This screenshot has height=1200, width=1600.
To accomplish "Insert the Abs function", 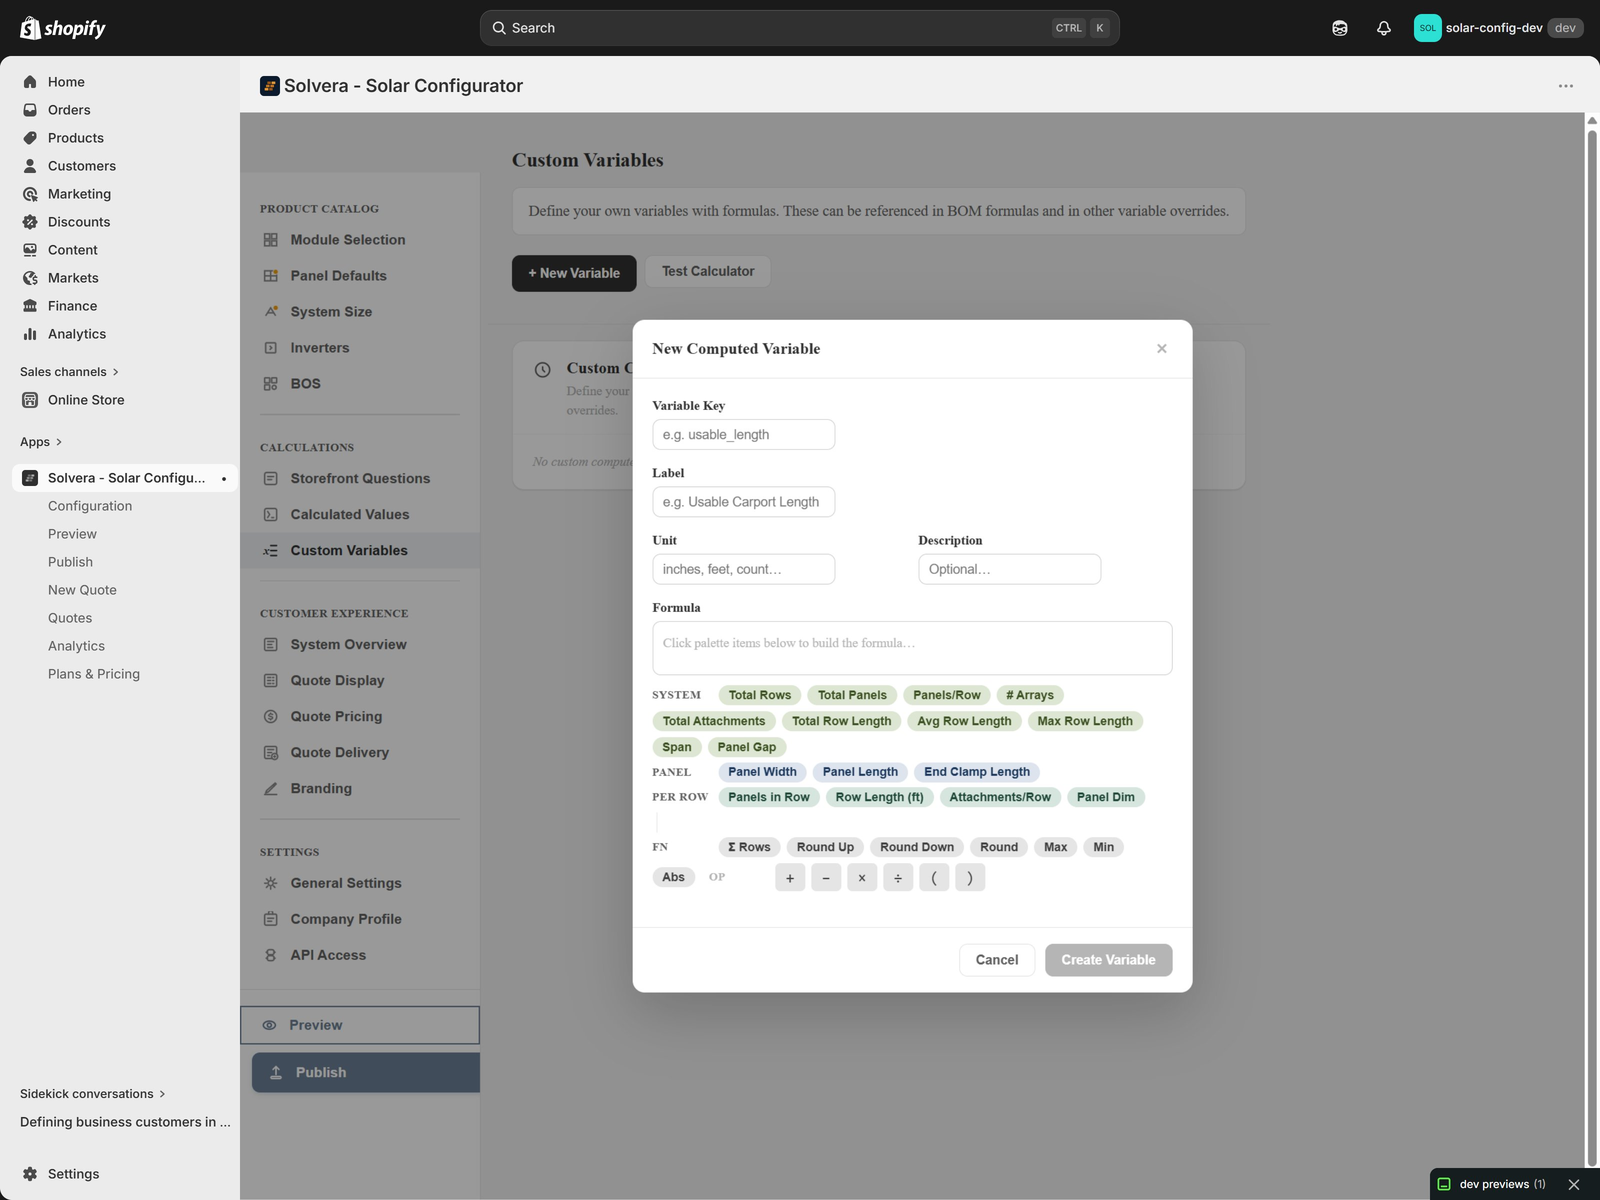I will (674, 877).
